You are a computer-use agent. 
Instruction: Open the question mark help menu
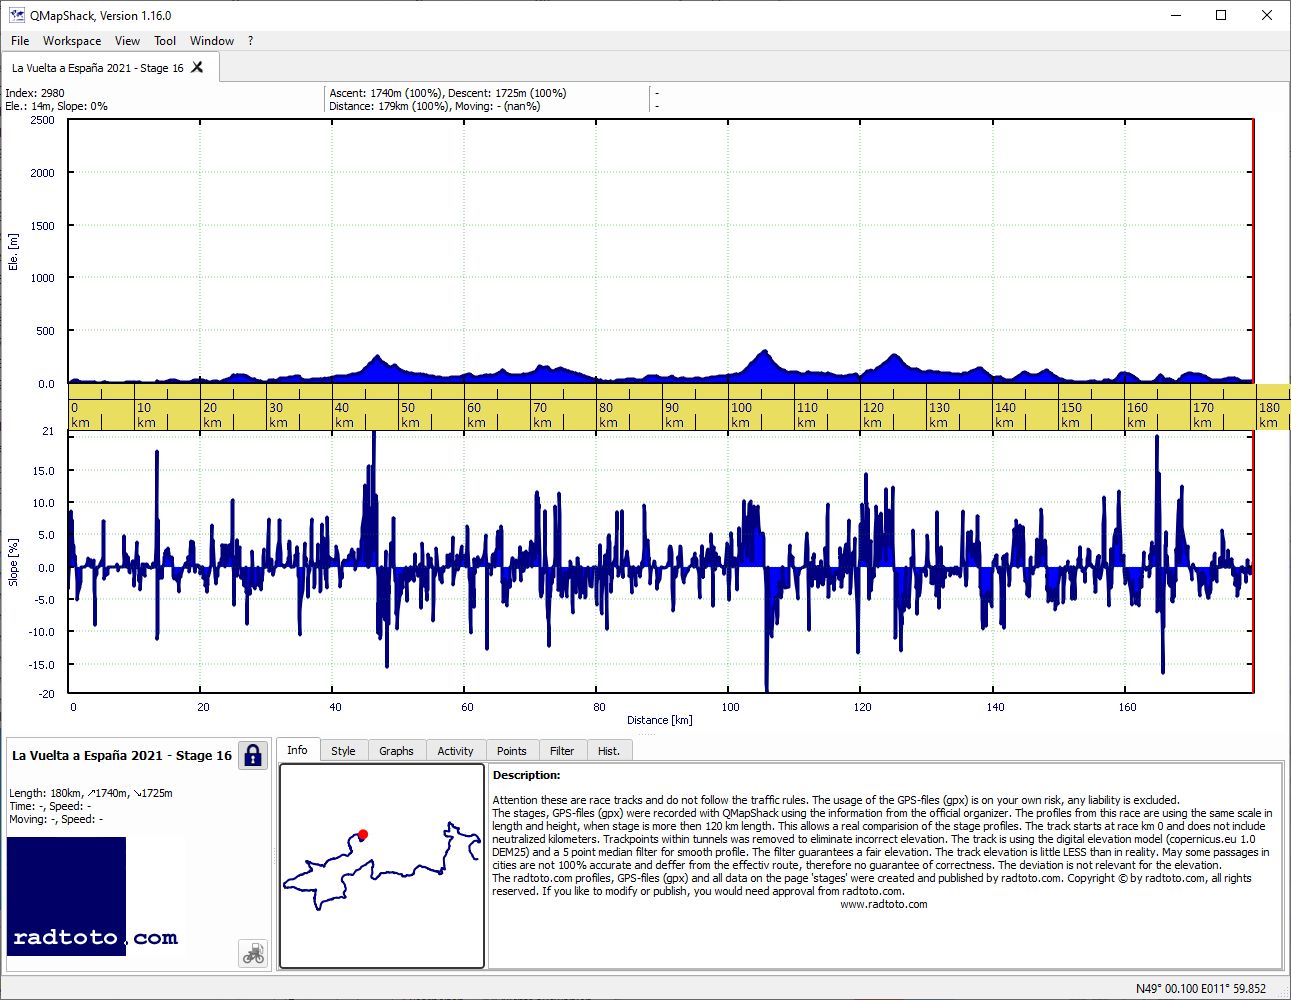[x=250, y=41]
